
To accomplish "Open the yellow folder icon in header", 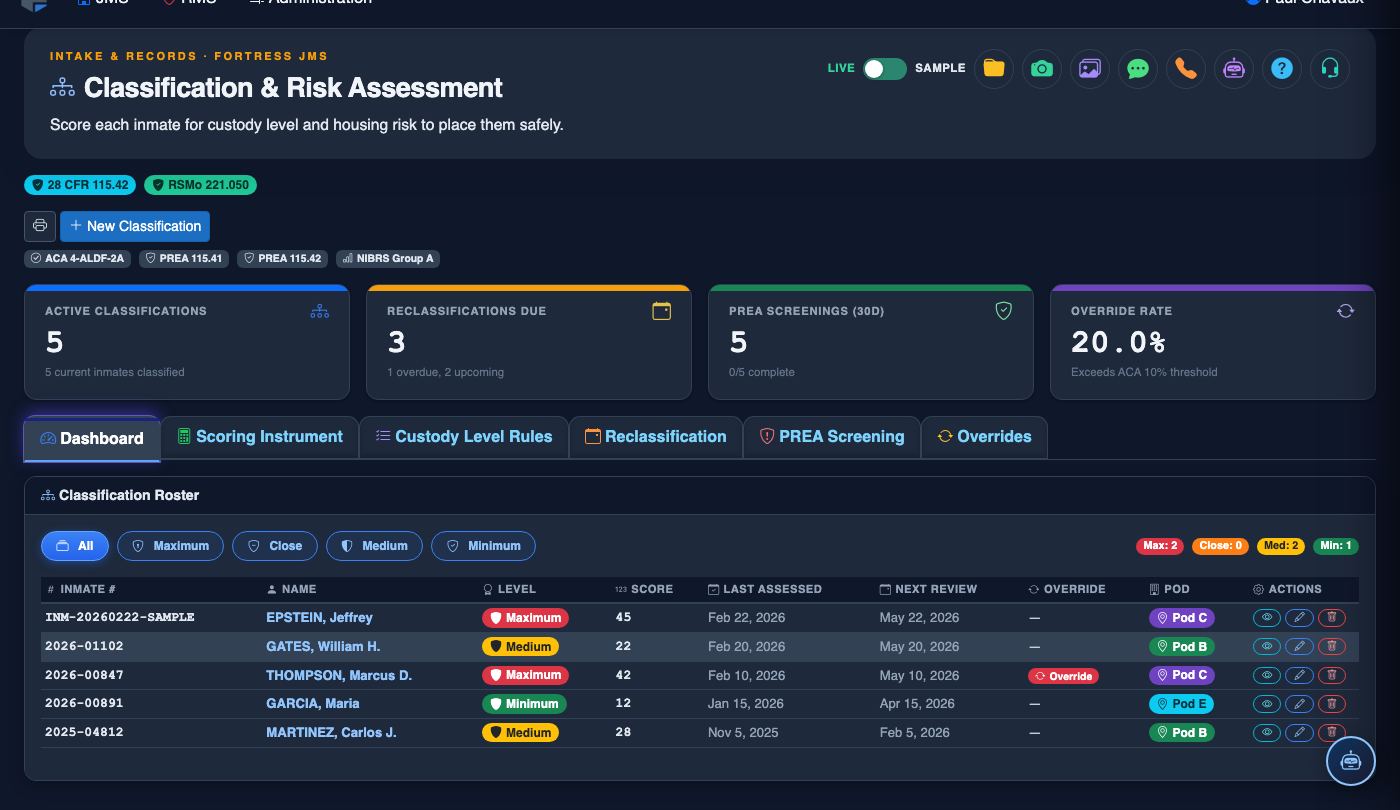I will click(x=994, y=69).
